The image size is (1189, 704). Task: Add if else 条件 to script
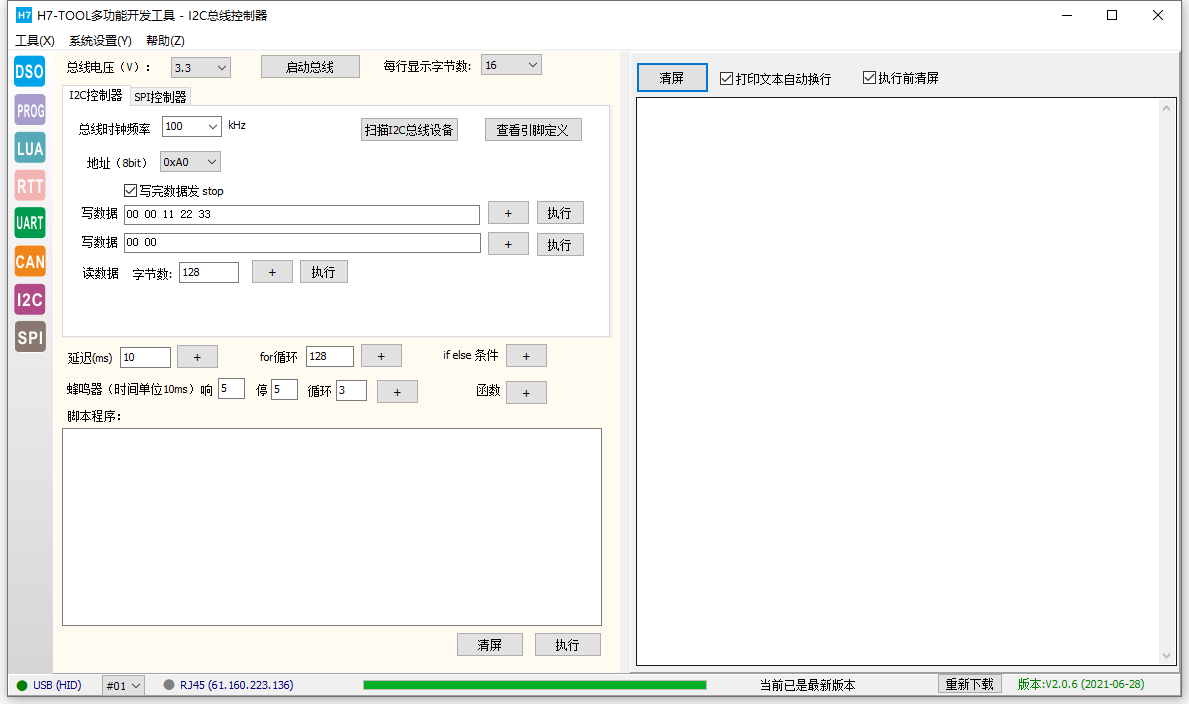click(526, 356)
